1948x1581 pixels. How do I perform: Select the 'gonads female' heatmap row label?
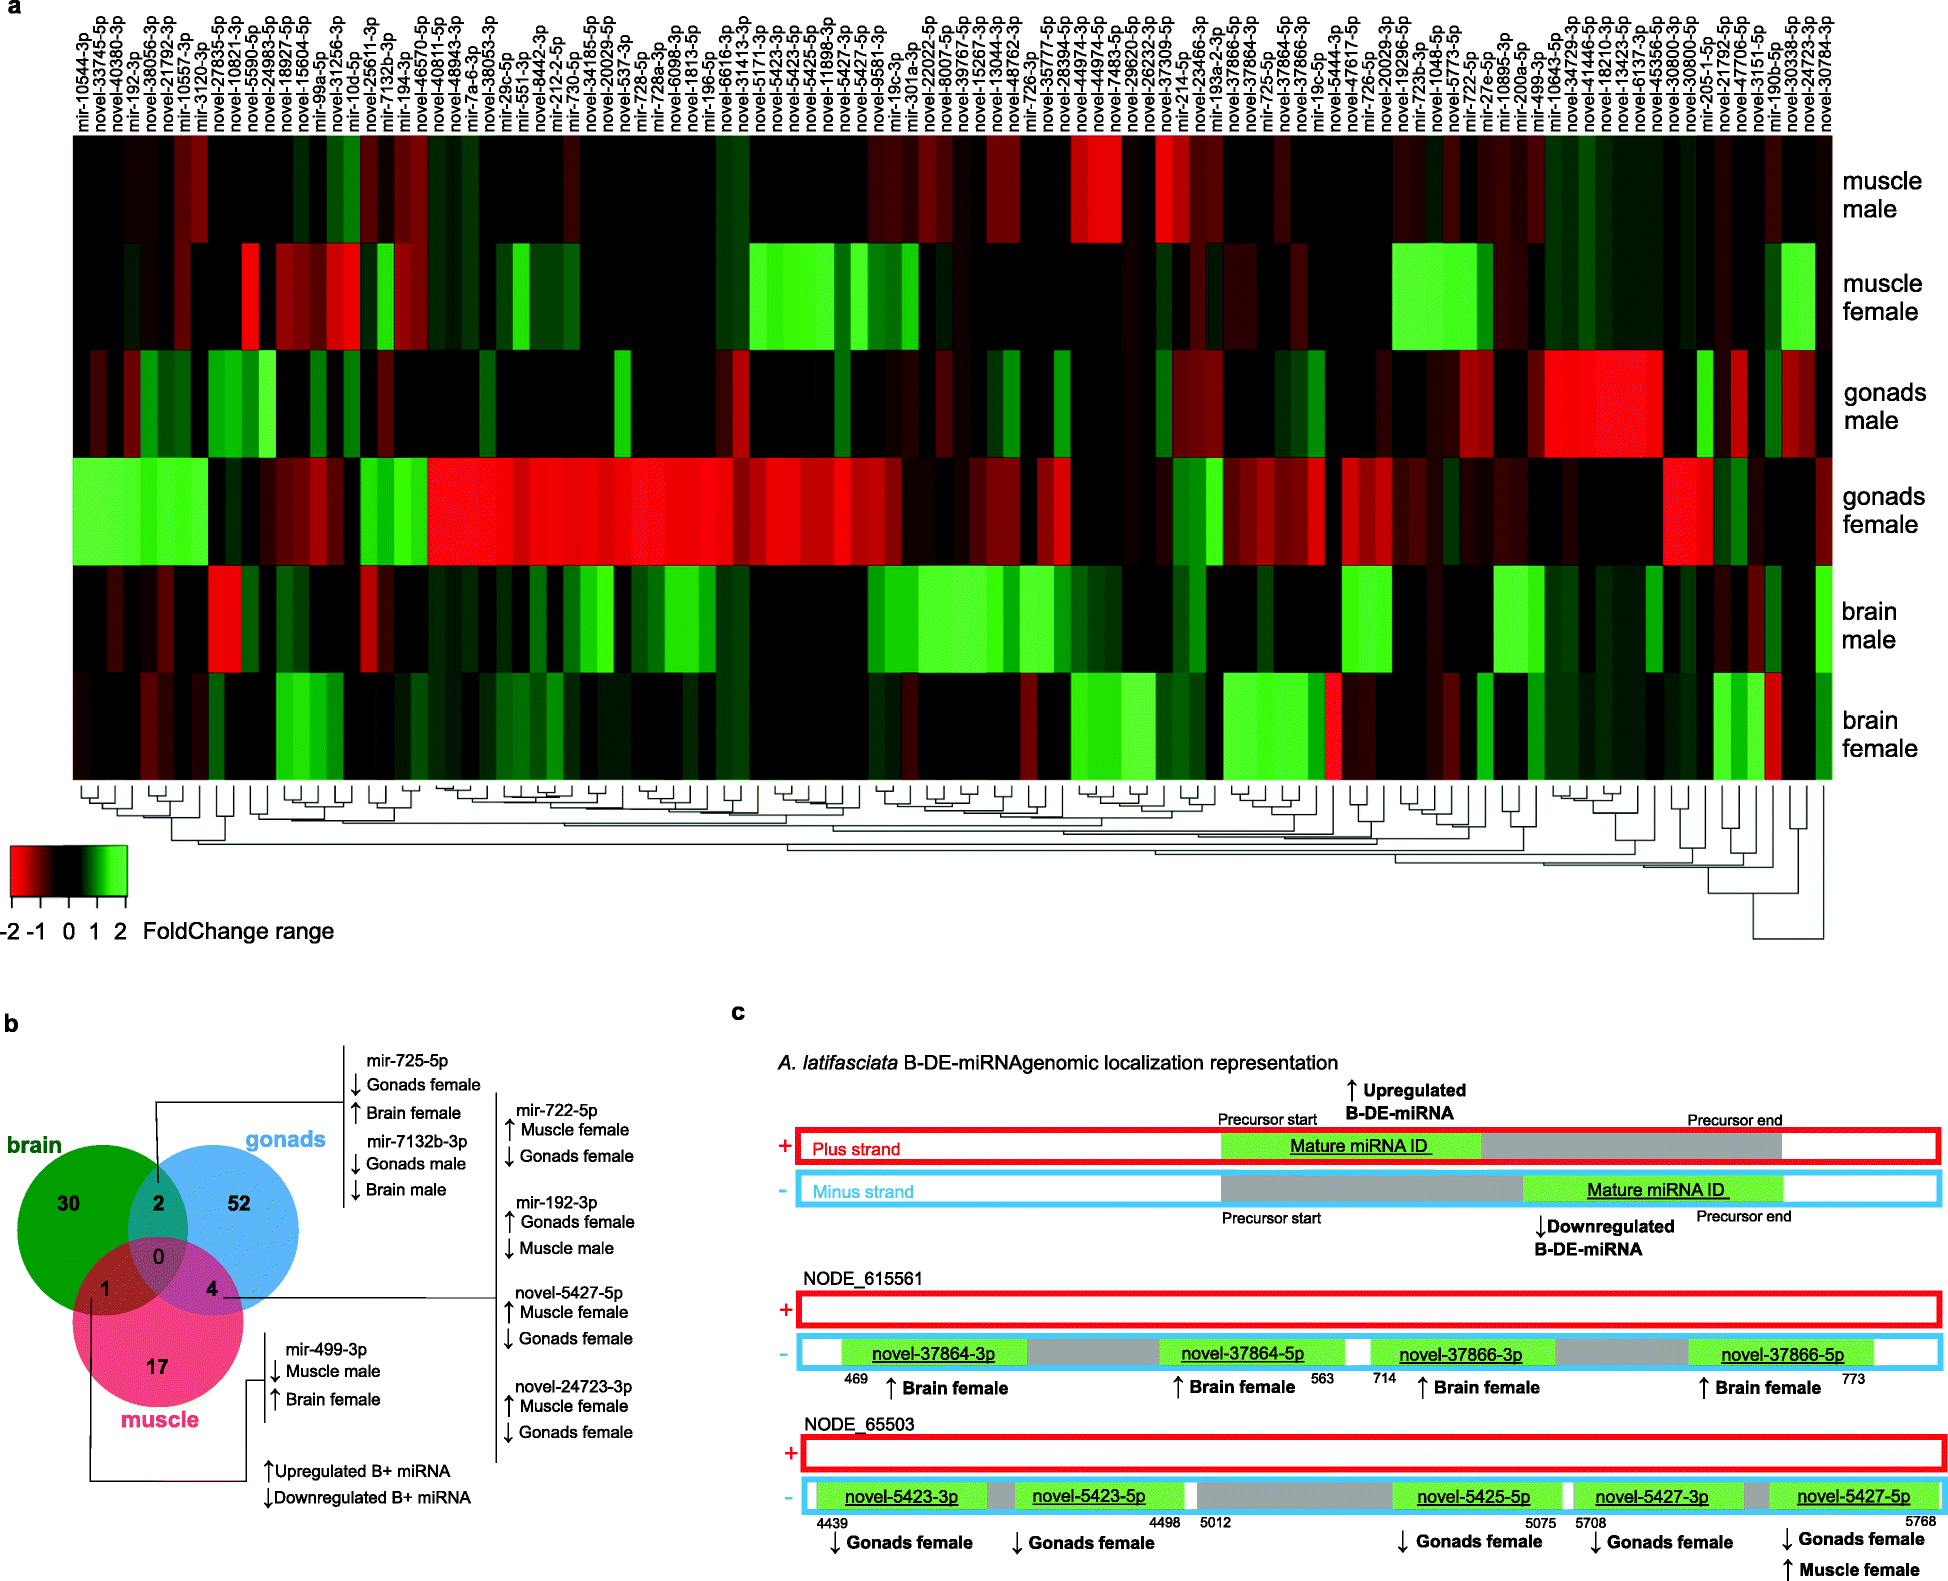coord(1883,510)
